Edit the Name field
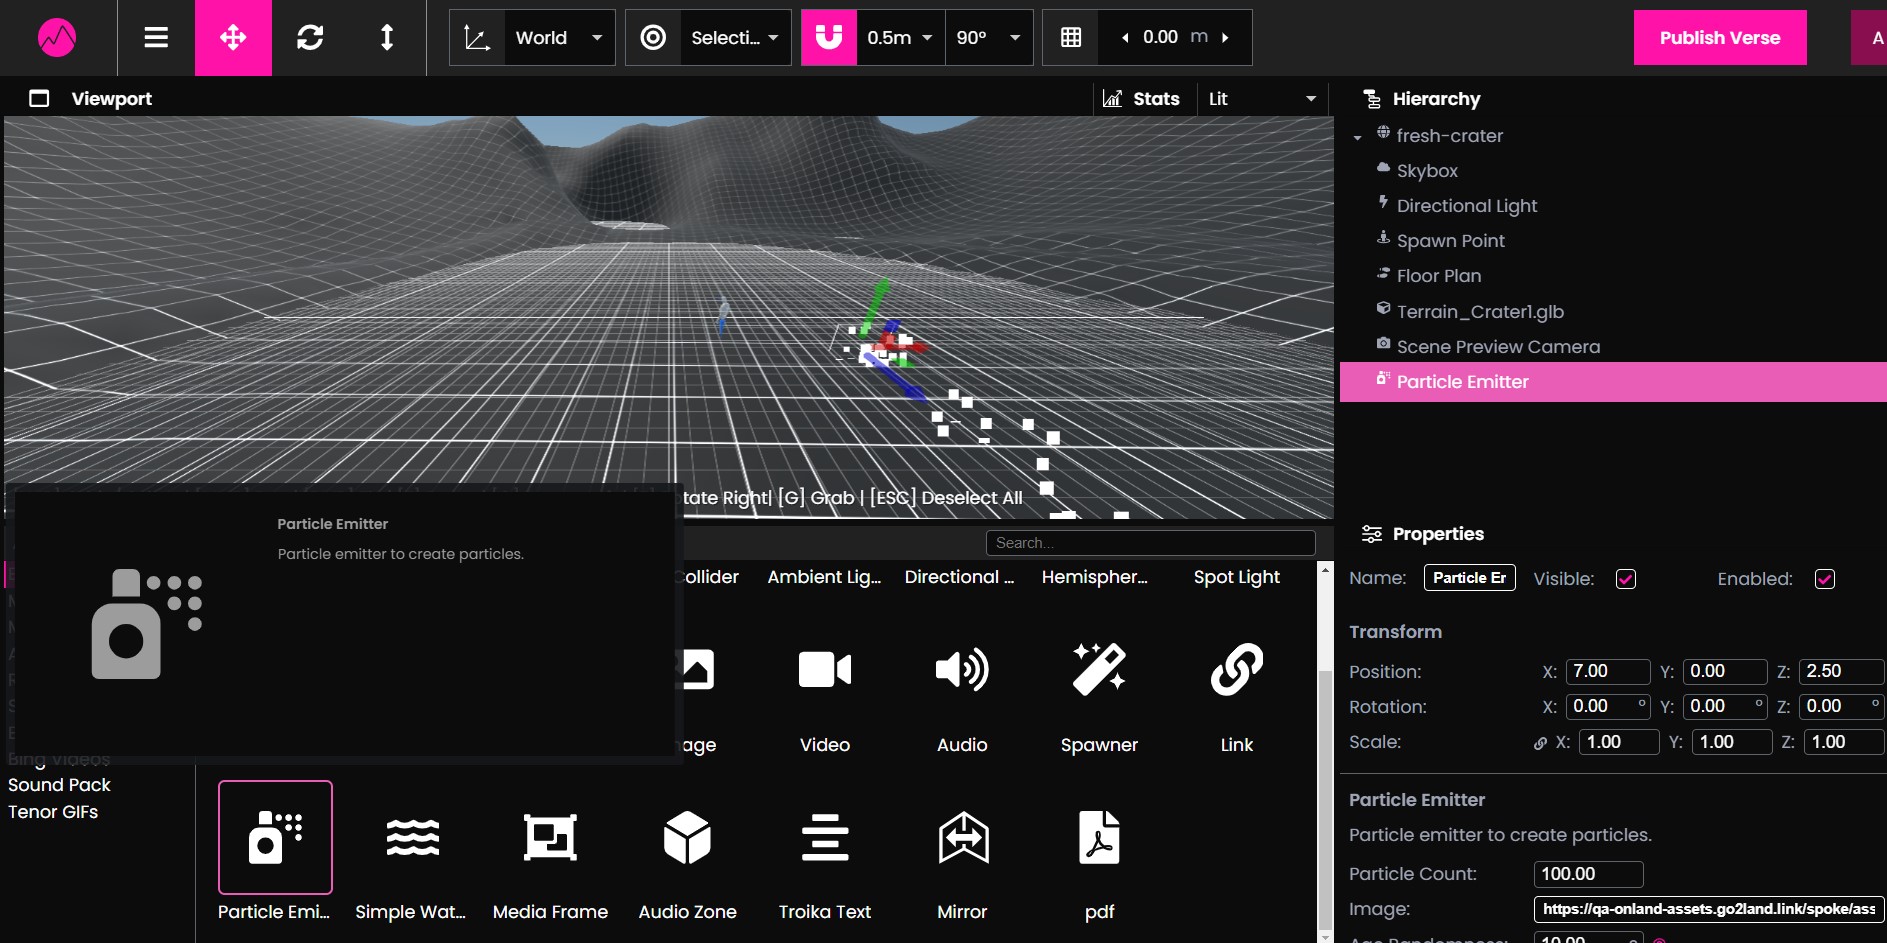The height and width of the screenshot is (943, 1887). pyautogui.click(x=1470, y=578)
